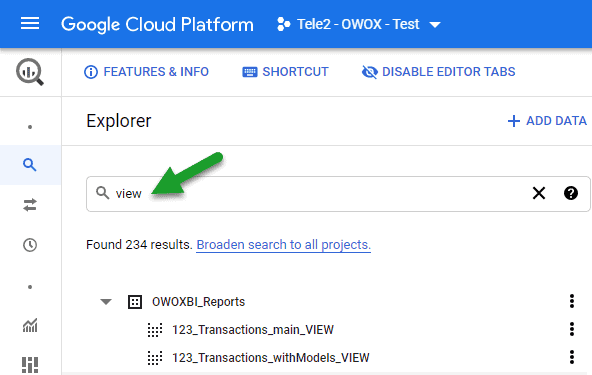Image resolution: width=592 pixels, height=375 pixels.
Task: Open the BI Engine bars icon in sidebar
Action: pyautogui.click(x=30, y=365)
